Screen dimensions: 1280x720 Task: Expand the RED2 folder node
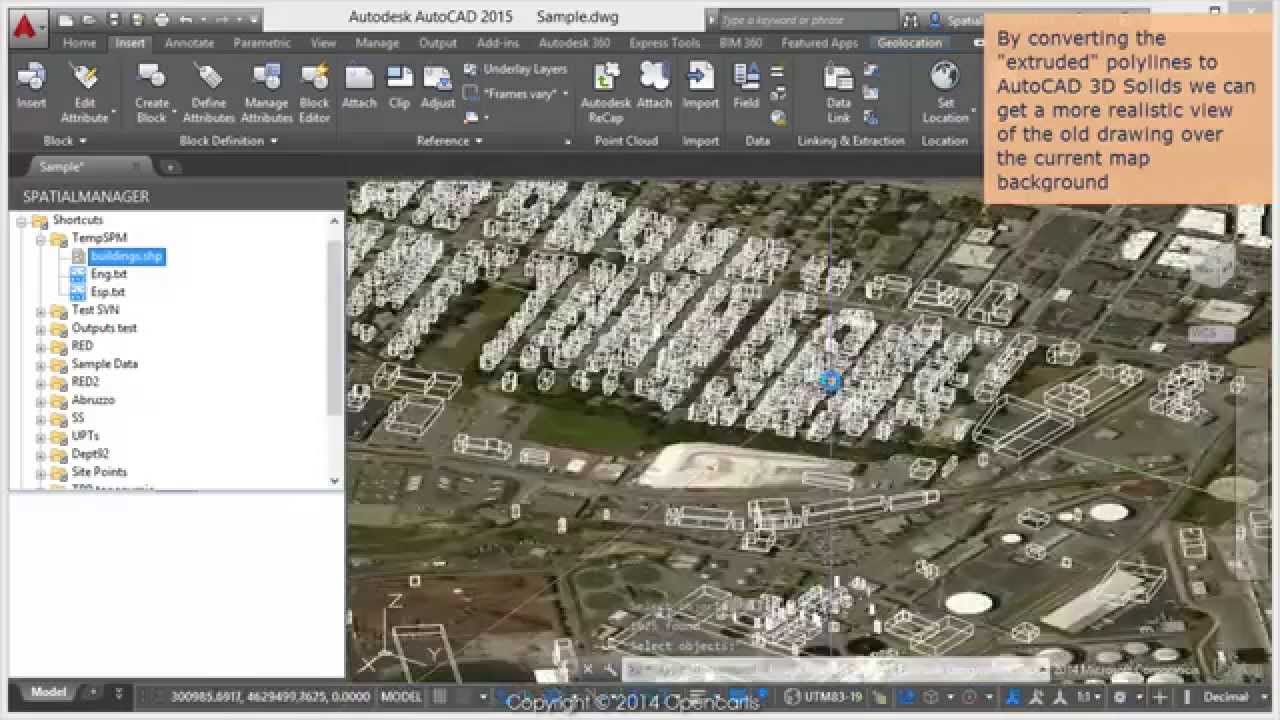click(41, 382)
